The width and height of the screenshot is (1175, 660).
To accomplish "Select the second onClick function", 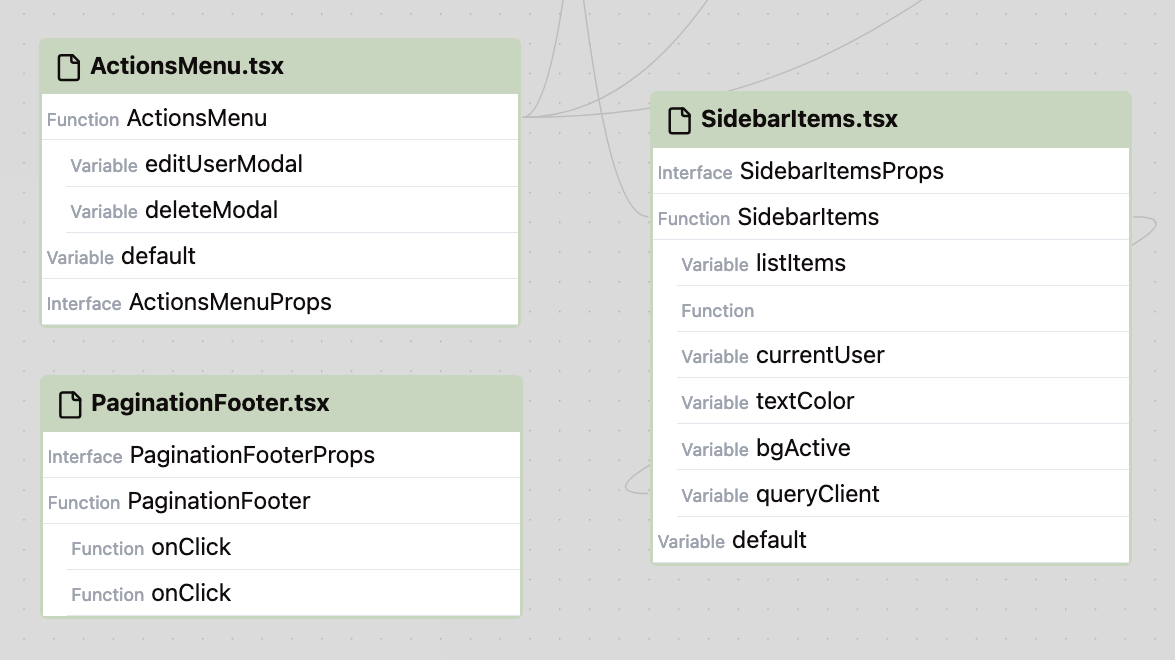I will click(190, 593).
